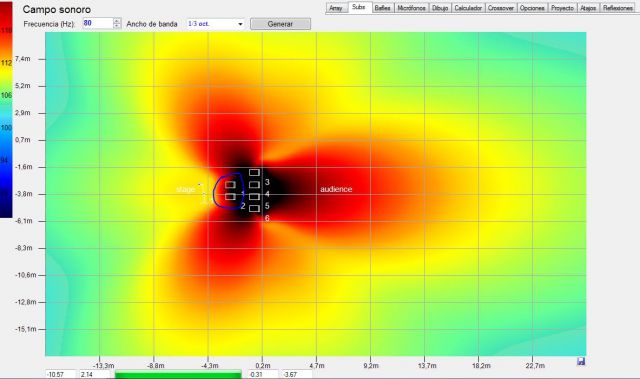Click the 106 value on the color scale

[x=6, y=95]
